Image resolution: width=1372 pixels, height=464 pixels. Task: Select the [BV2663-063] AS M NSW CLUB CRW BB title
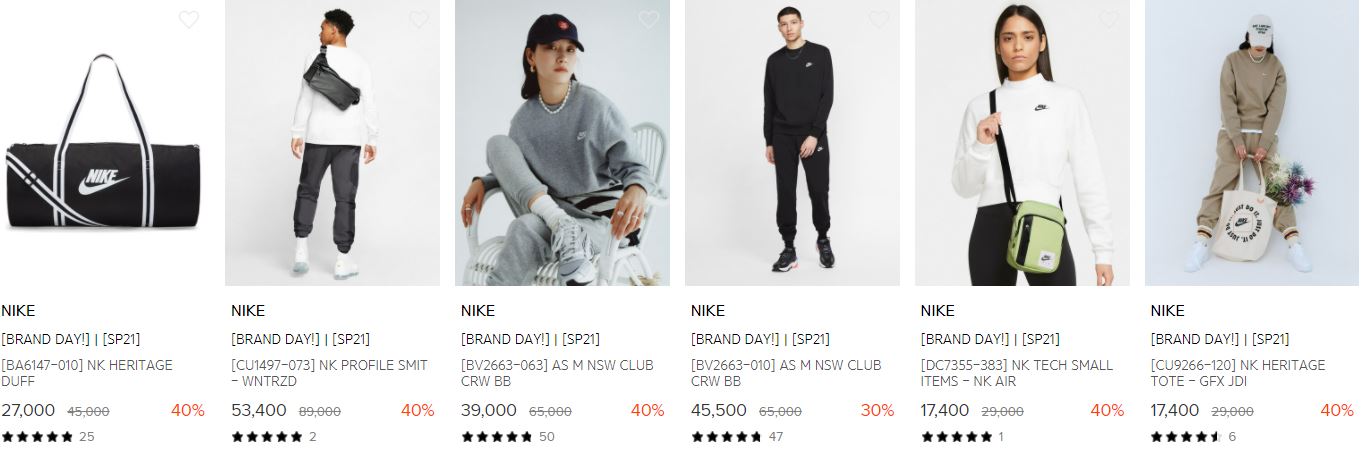point(557,373)
